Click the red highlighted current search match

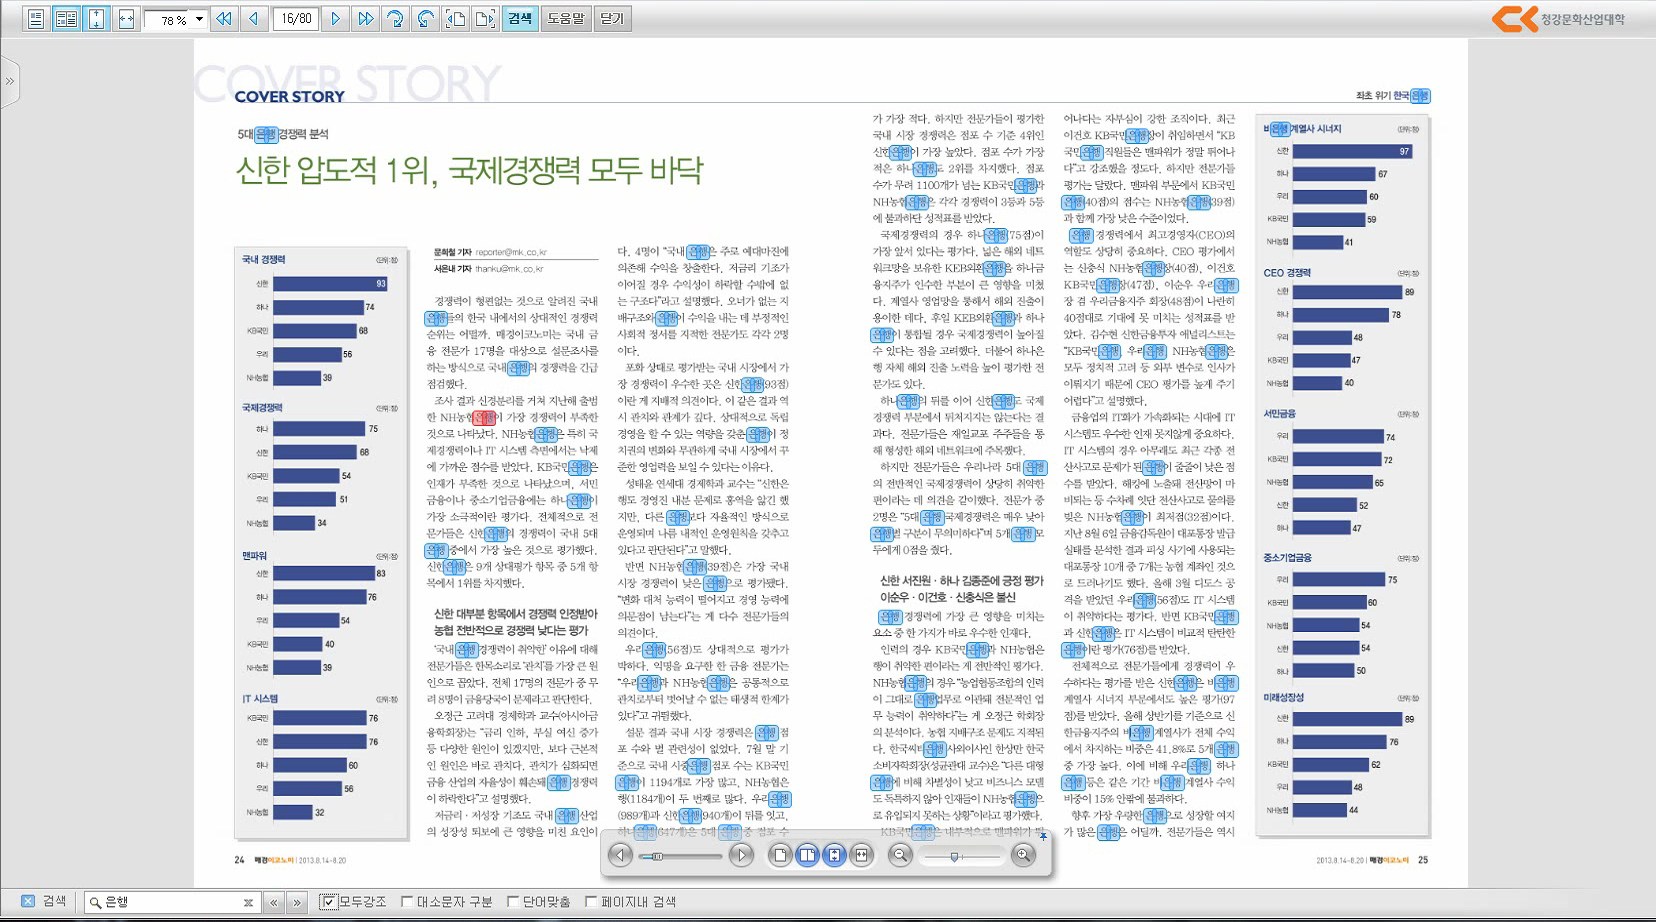484,417
